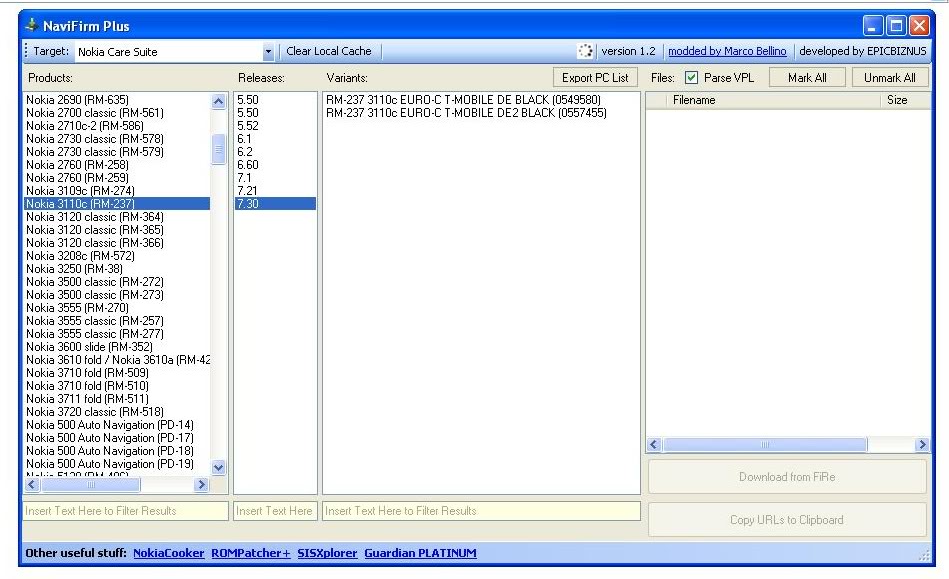Click the Products filter text field

point(125,511)
